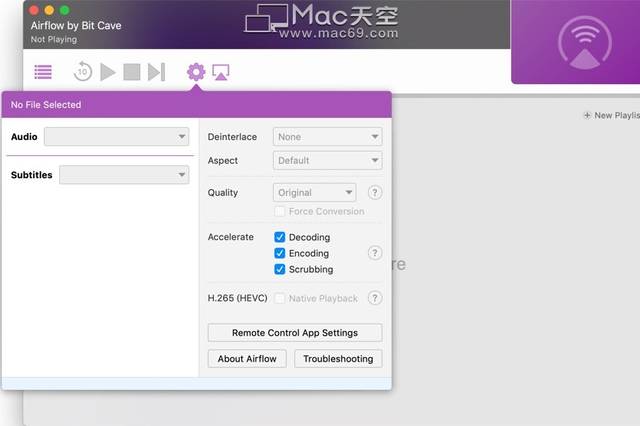The image size is (640, 426).
Task: Open the playlist list icon
Action: coord(43,72)
